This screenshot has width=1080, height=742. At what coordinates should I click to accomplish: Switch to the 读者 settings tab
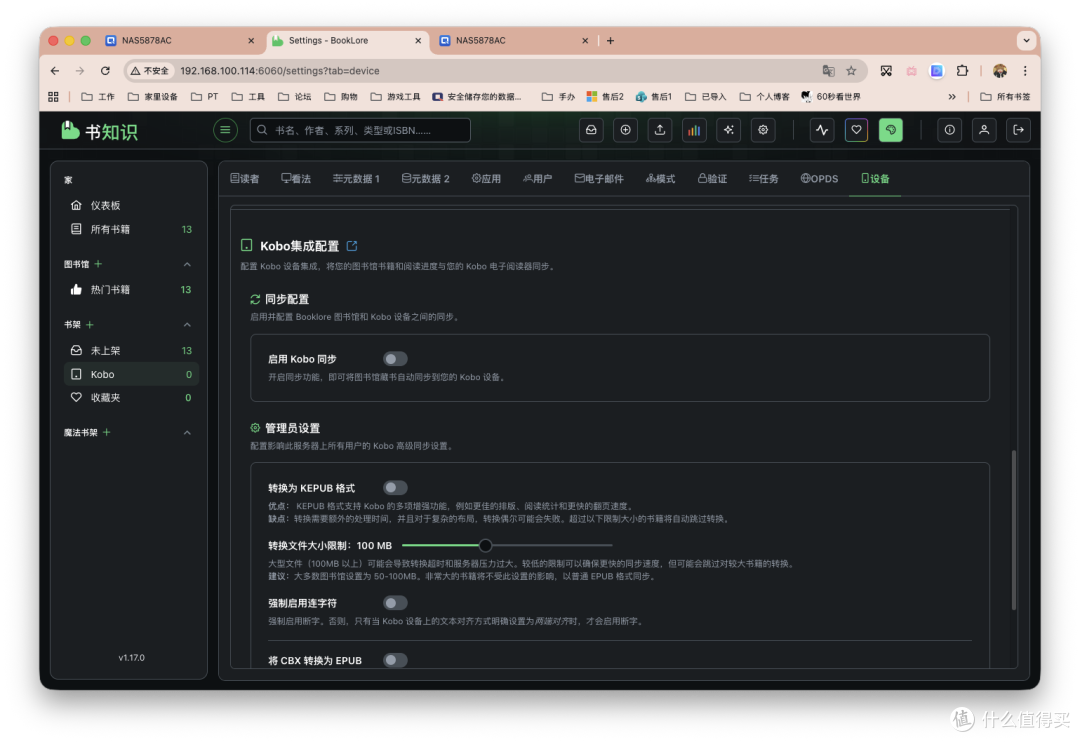(245, 178)
